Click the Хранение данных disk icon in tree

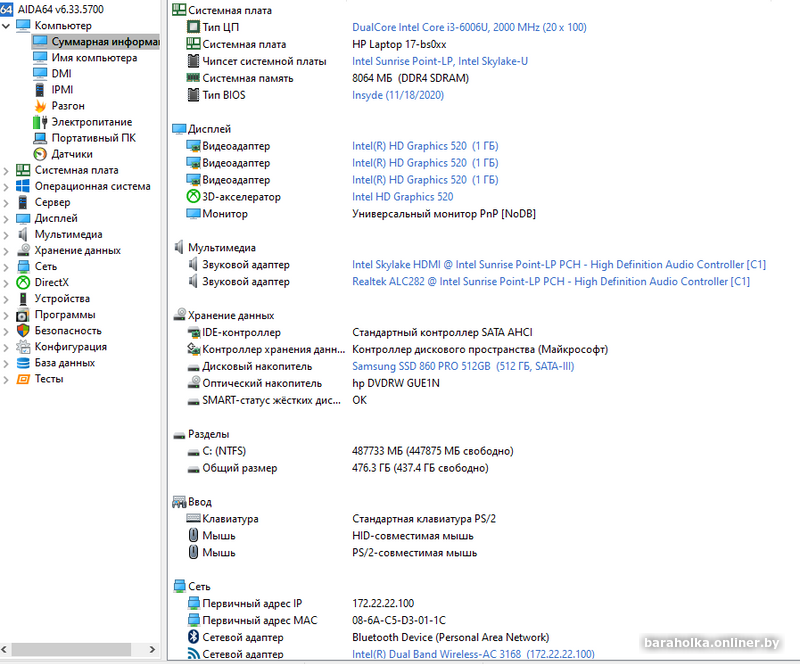pyautogui.click(x=23, y=251)
